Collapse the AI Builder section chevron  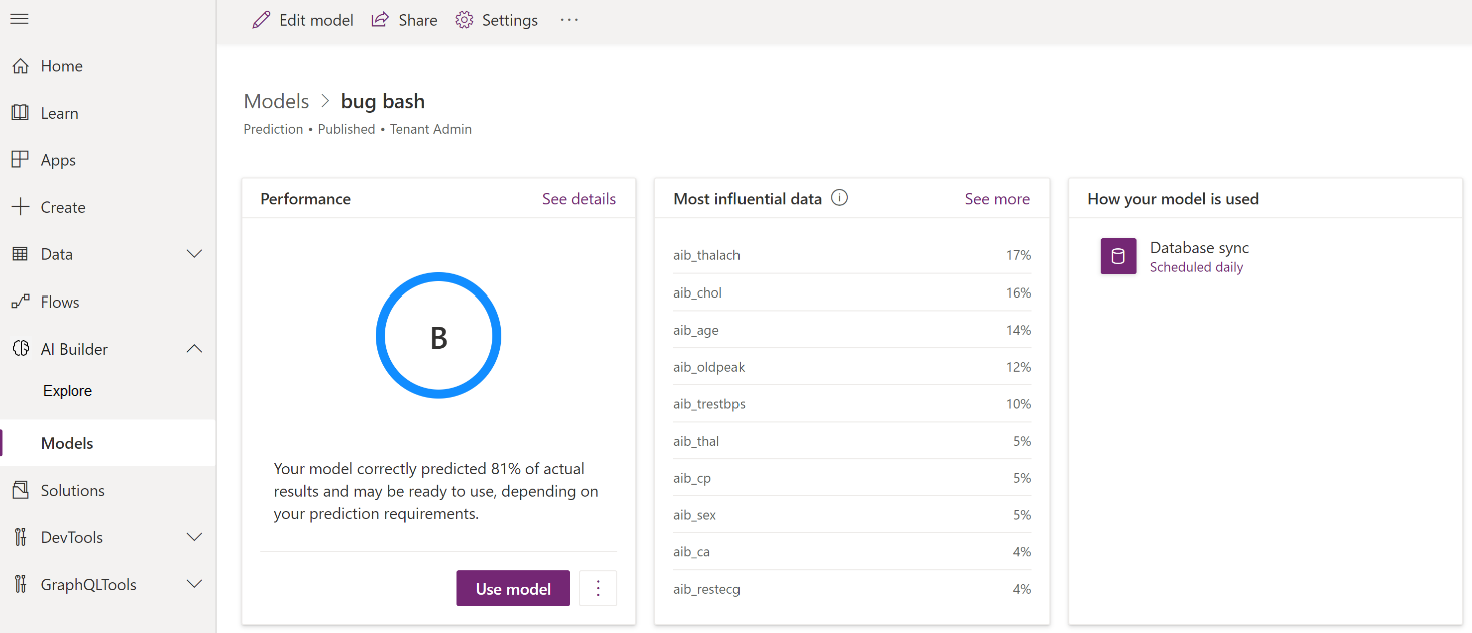tap(195, 349)
